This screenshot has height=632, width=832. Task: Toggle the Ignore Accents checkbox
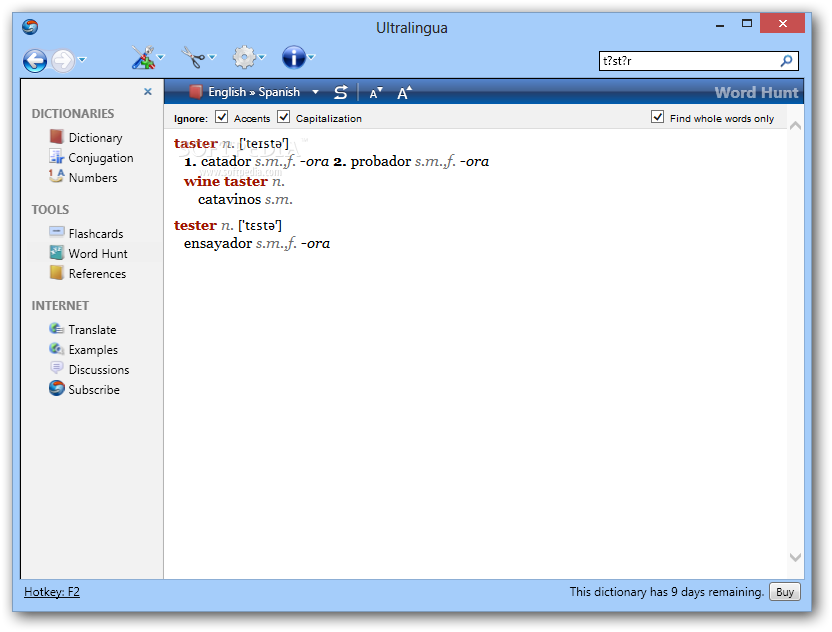[x=221, y=117]
